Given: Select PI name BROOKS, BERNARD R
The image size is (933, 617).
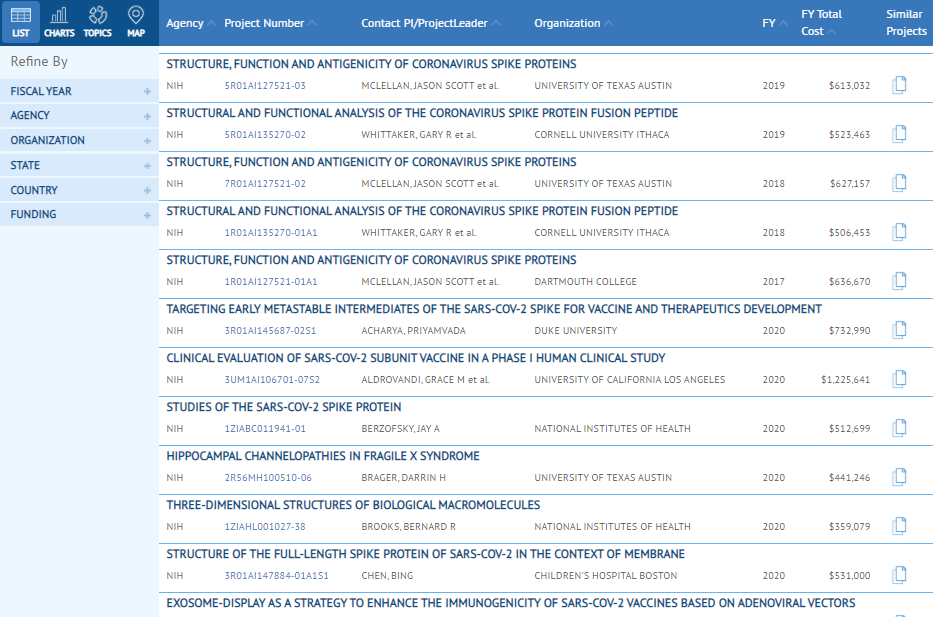Looking at the screenshot, I should [x=408, y=527].
